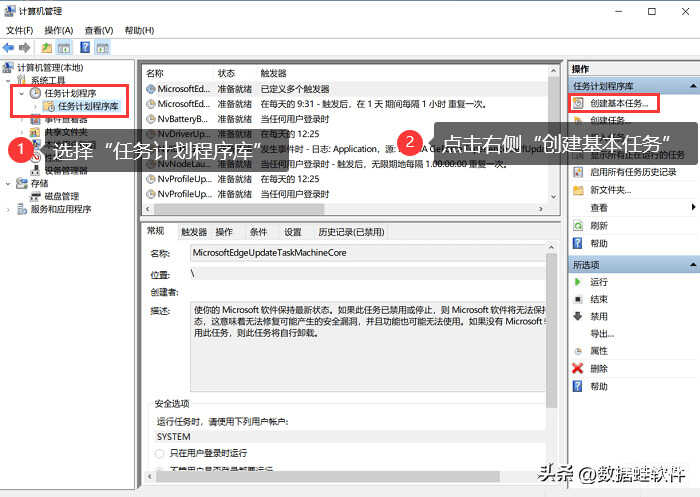Click the 新文件夹 folder icon
This screenshot has height=497, width=700.
click(x=578, y=190)
